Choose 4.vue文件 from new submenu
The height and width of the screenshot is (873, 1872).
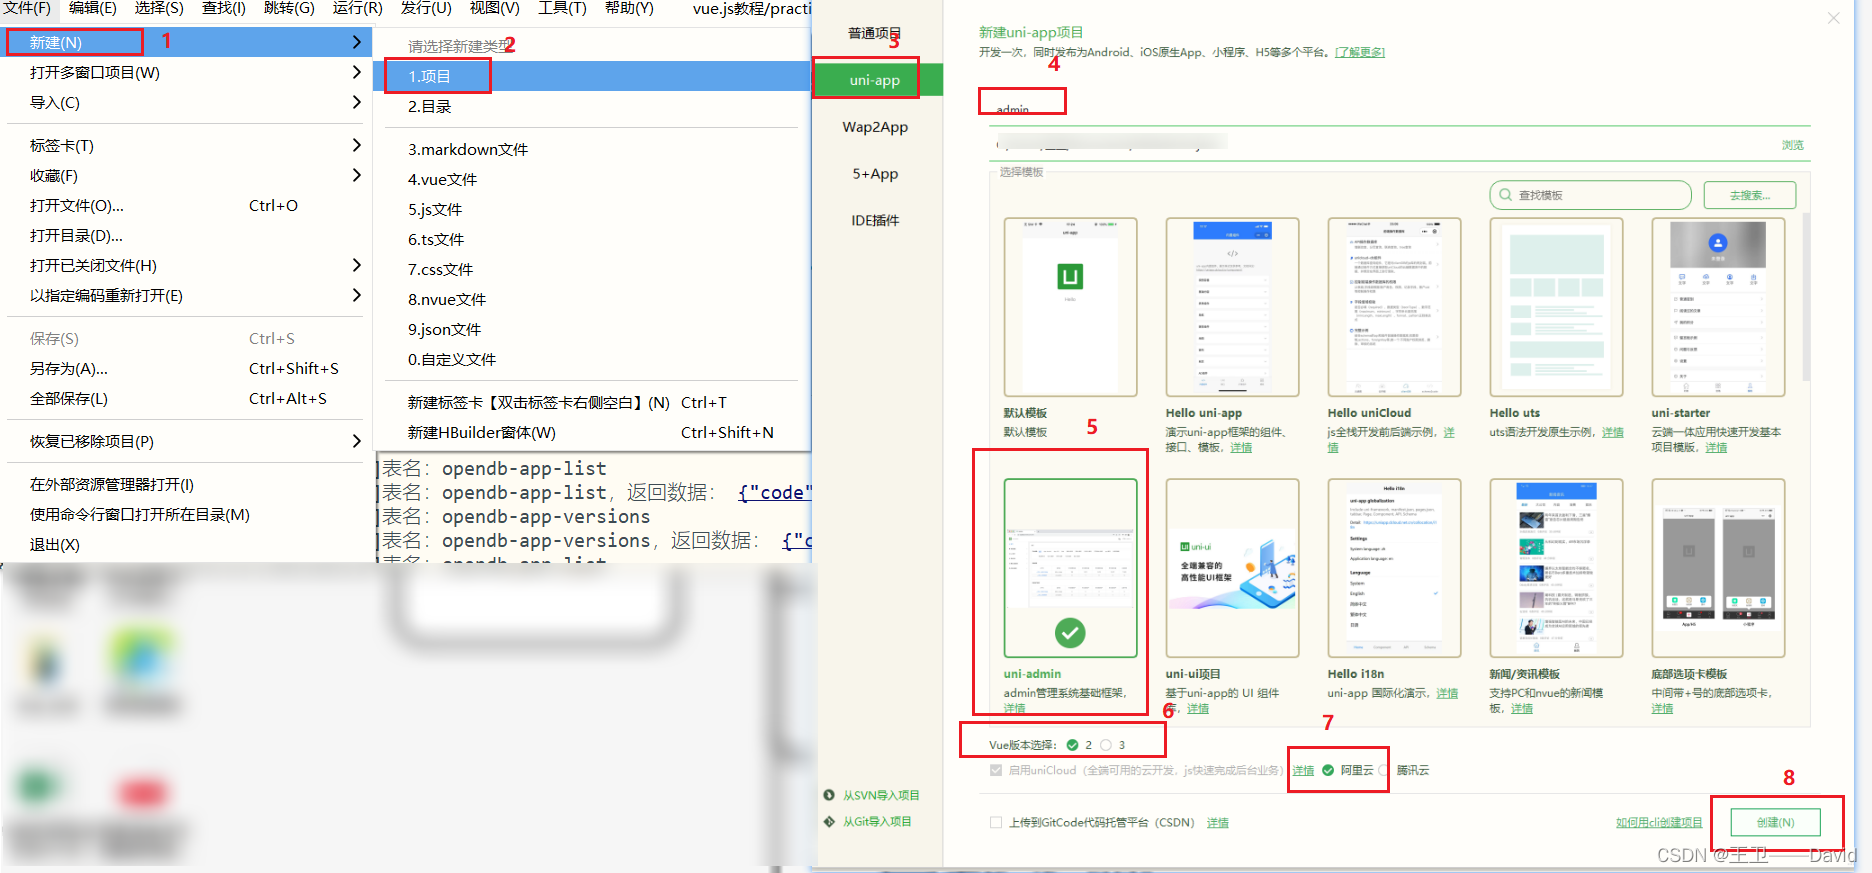coord(592,179)
